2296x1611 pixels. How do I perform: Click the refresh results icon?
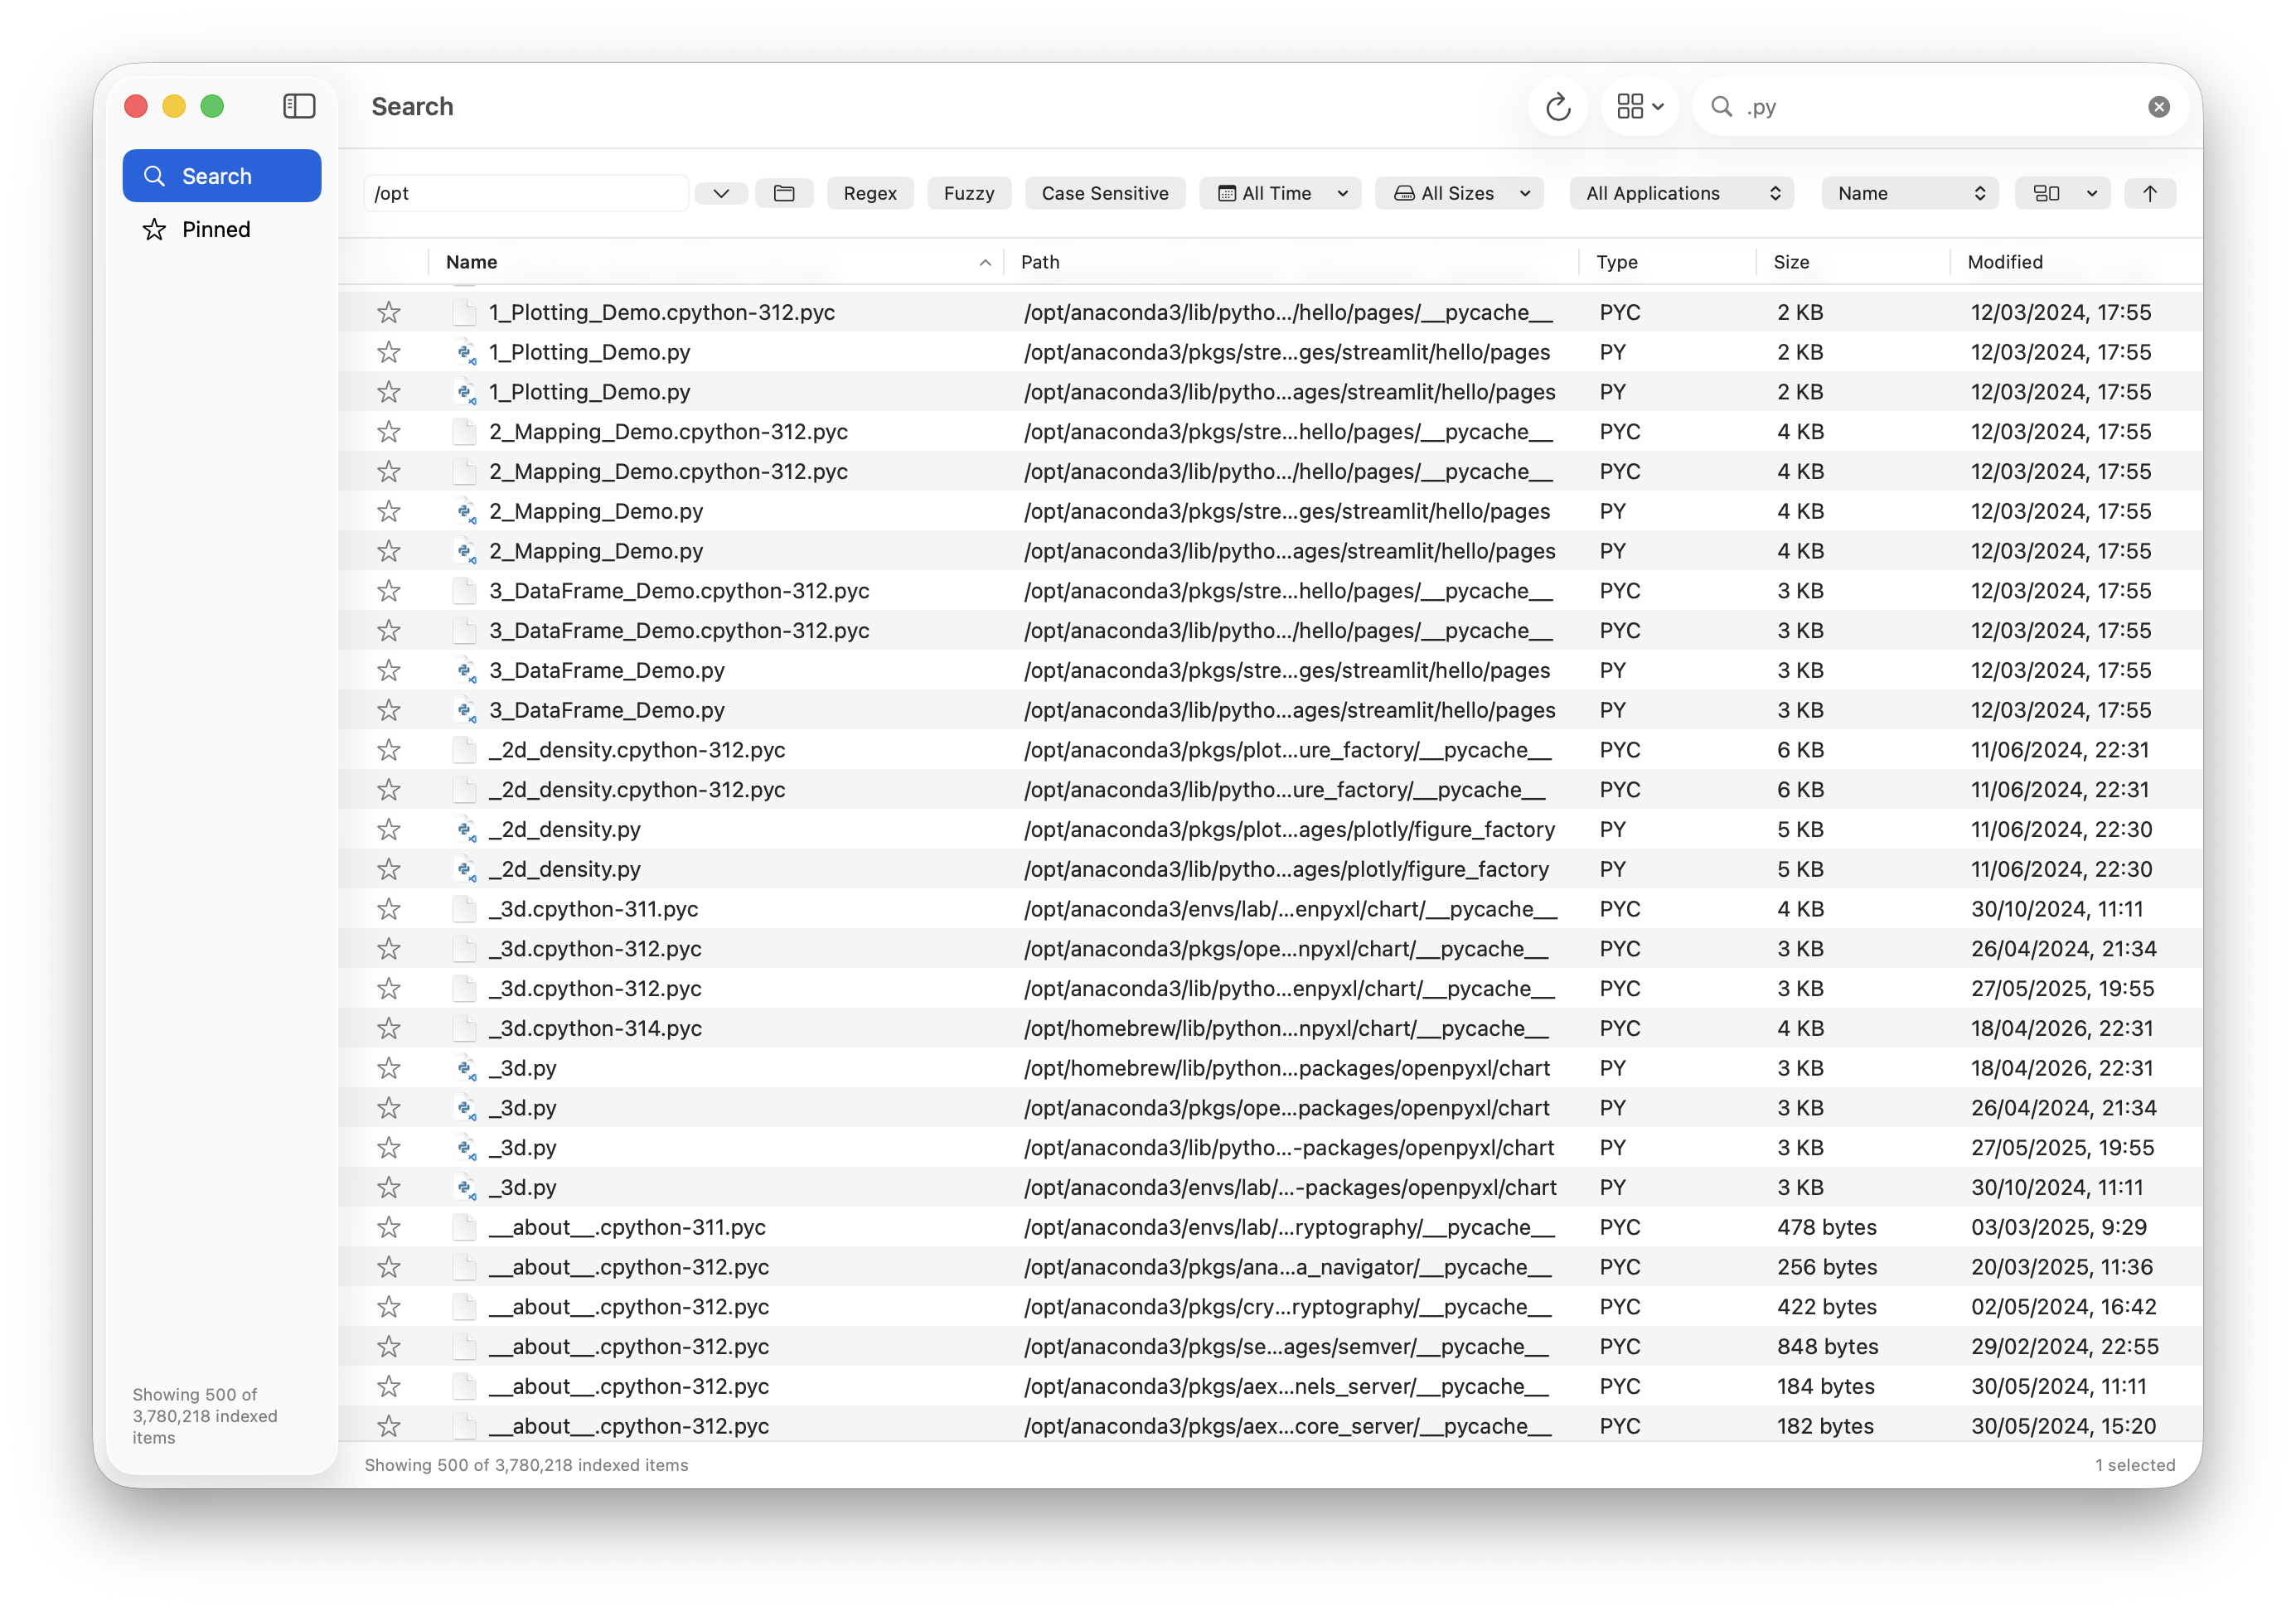click(x=1557, y=106)
